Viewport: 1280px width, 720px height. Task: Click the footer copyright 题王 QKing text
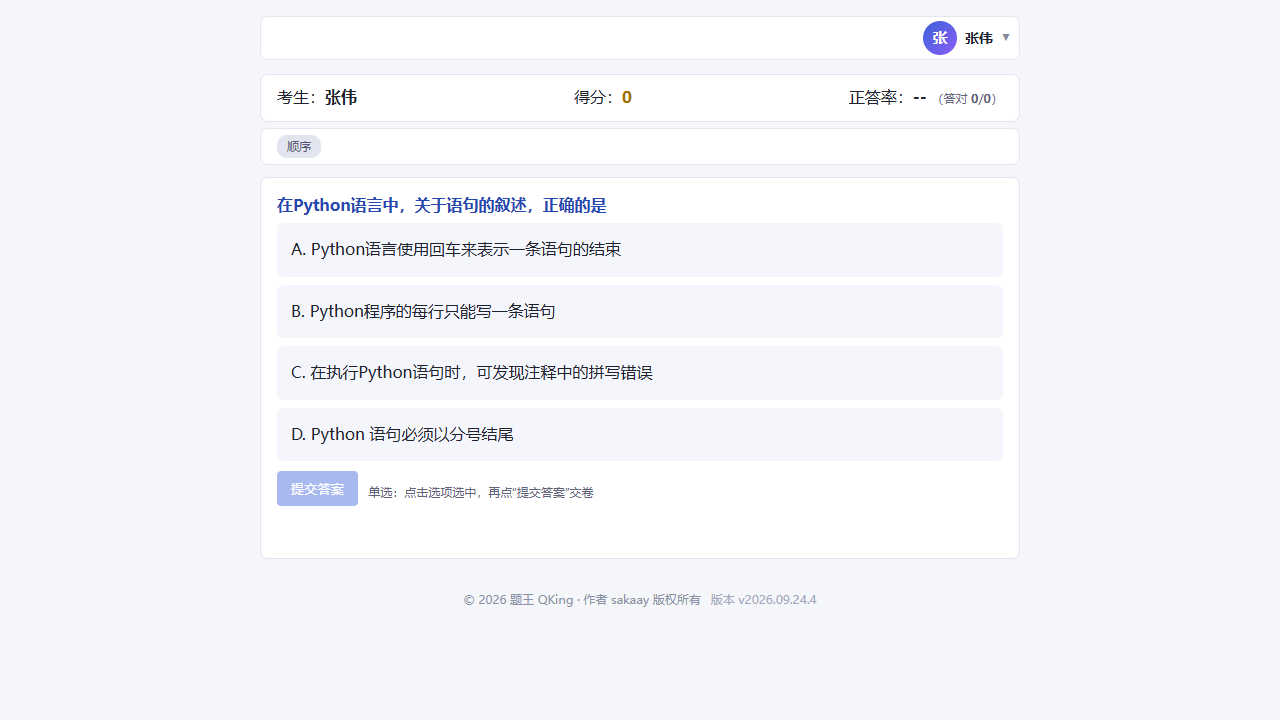[x=582, y=600]
